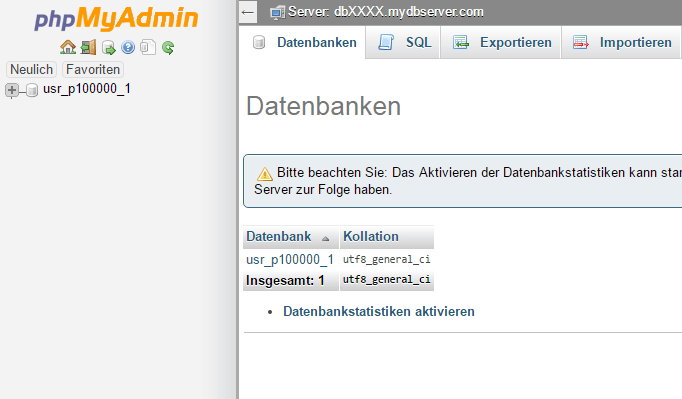682x399 pixels.
Task: Sort by Datenbank ascending arrow
Action: 325,238
